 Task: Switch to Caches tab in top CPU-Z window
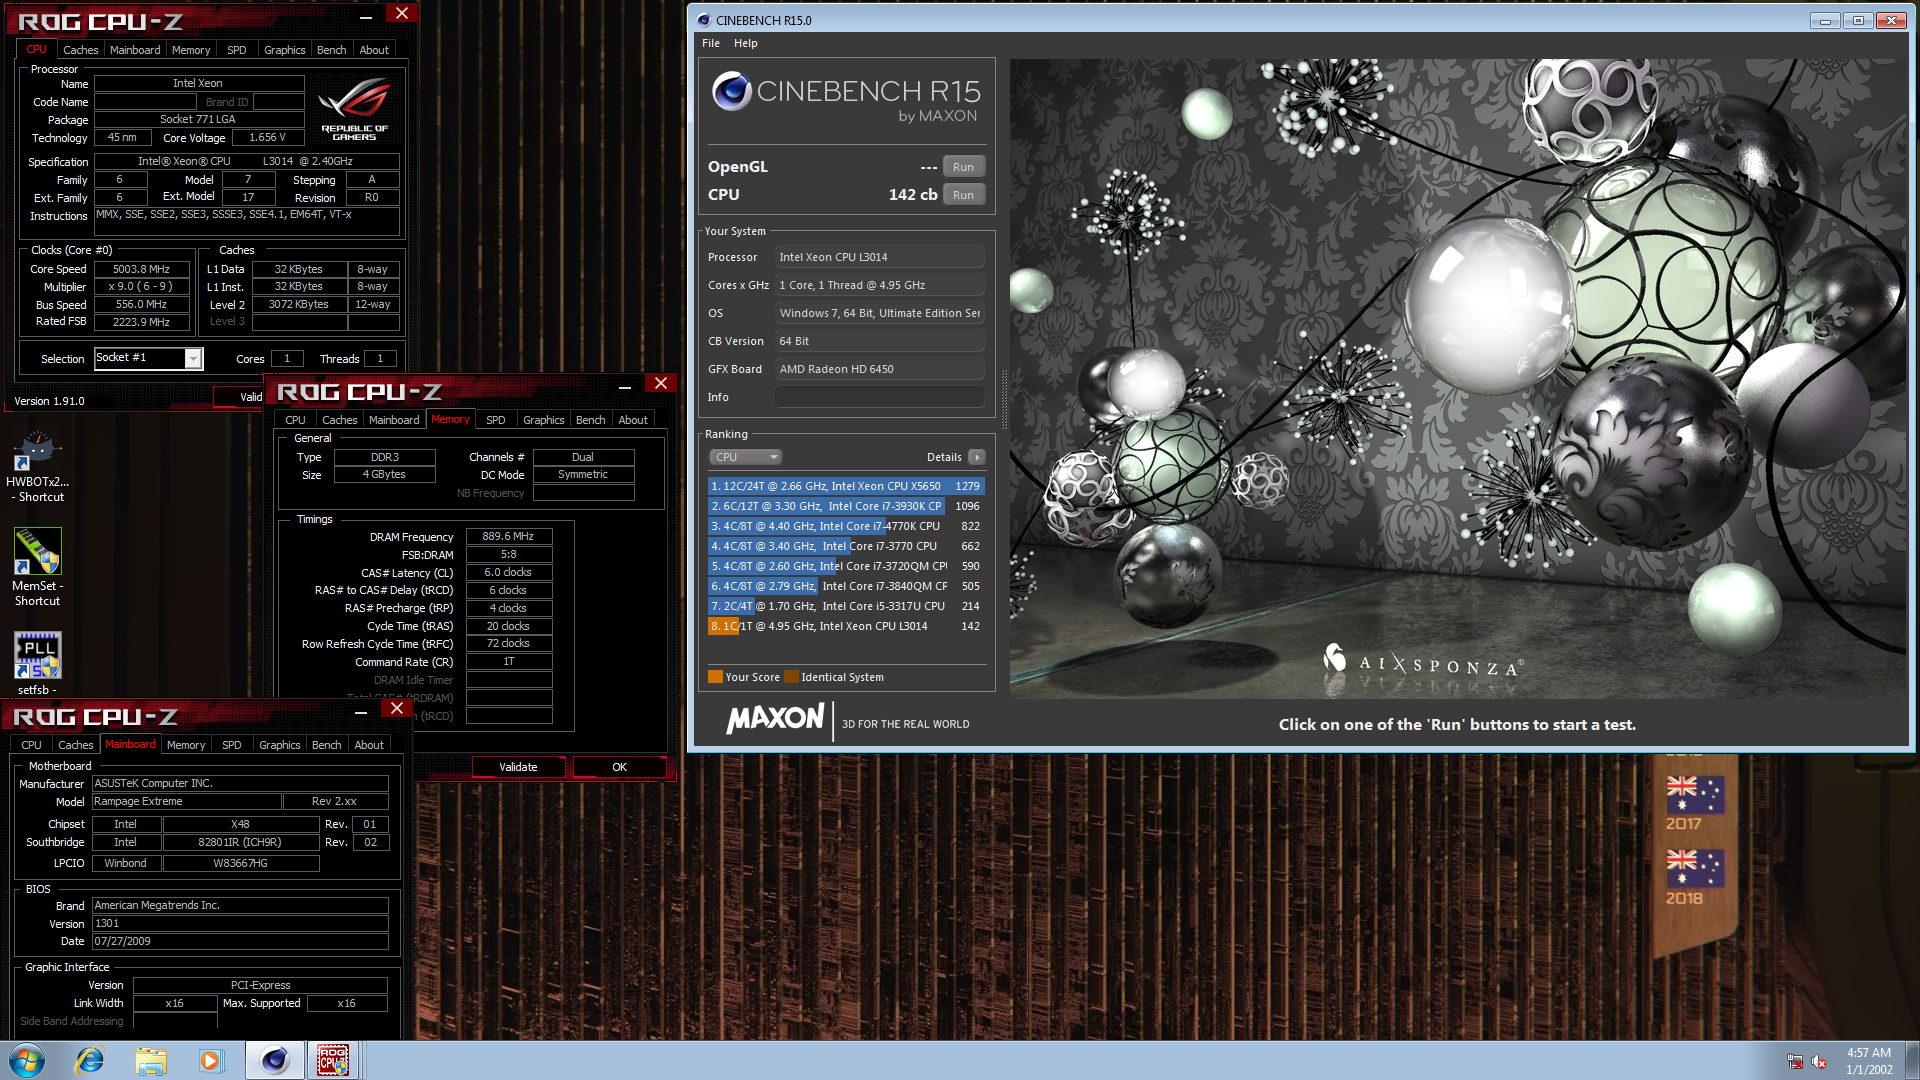(80, 50)
